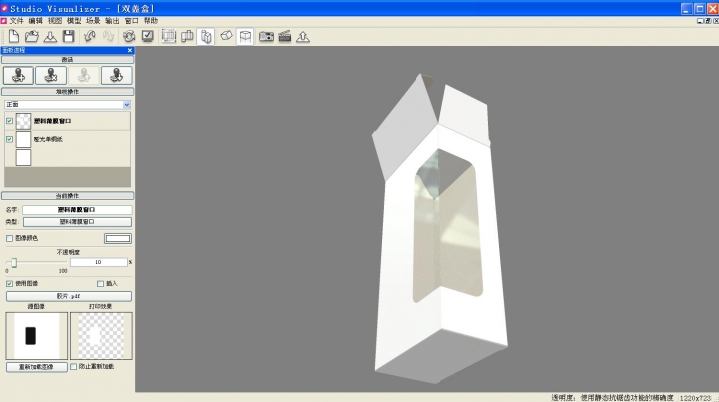Screen dimensions: 719x402
Task: Click the 重新加载图像 button
Action: 37,367
